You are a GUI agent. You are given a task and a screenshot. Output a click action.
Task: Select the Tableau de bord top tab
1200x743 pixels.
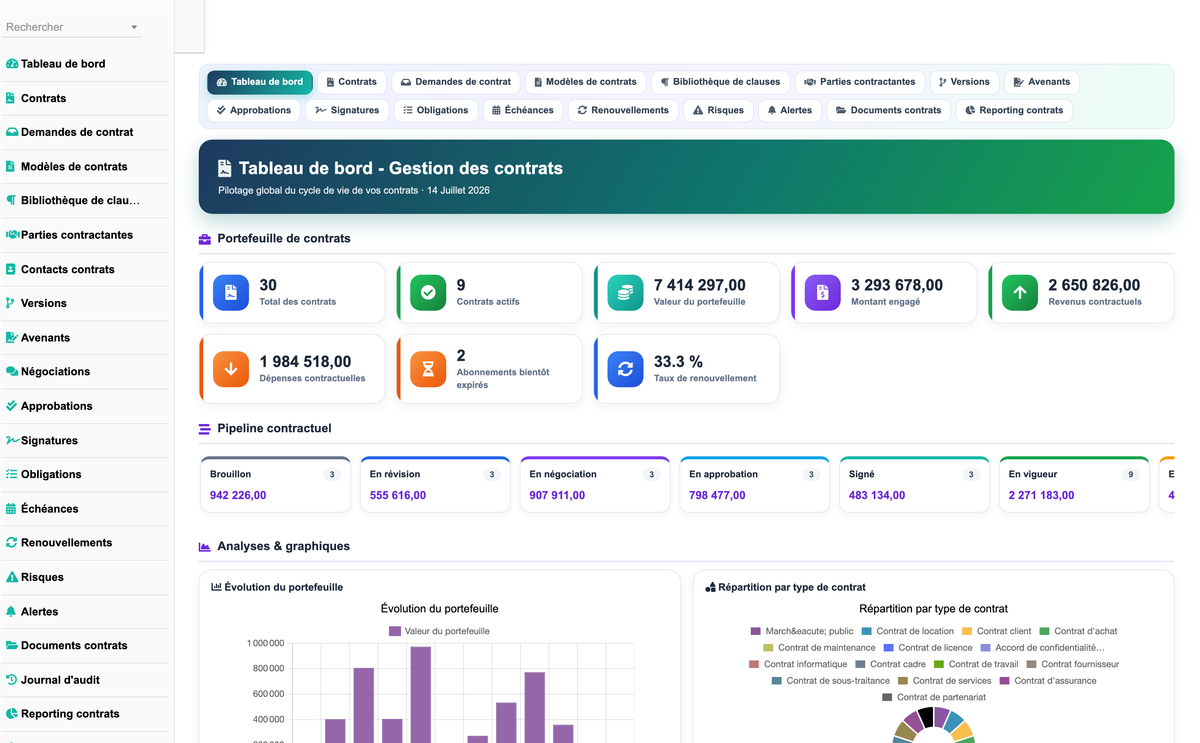[260, 82]
